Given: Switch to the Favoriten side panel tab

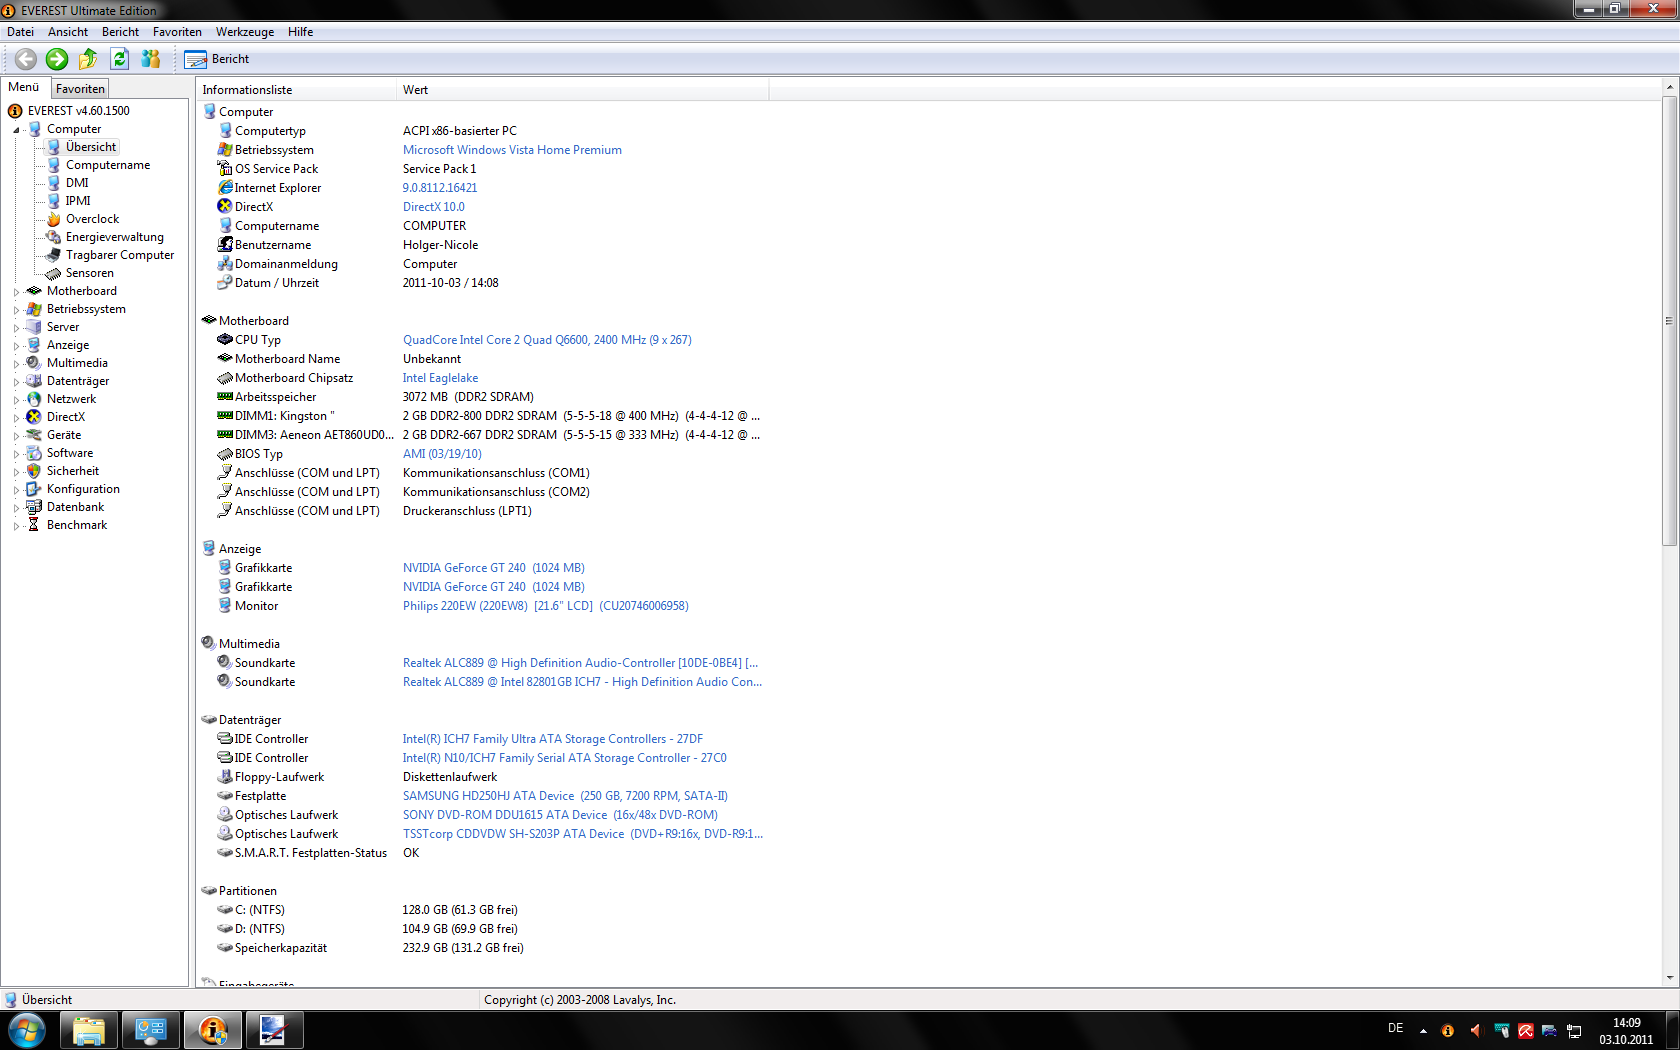Looking at the screenshot, I should tap(80, 89).
